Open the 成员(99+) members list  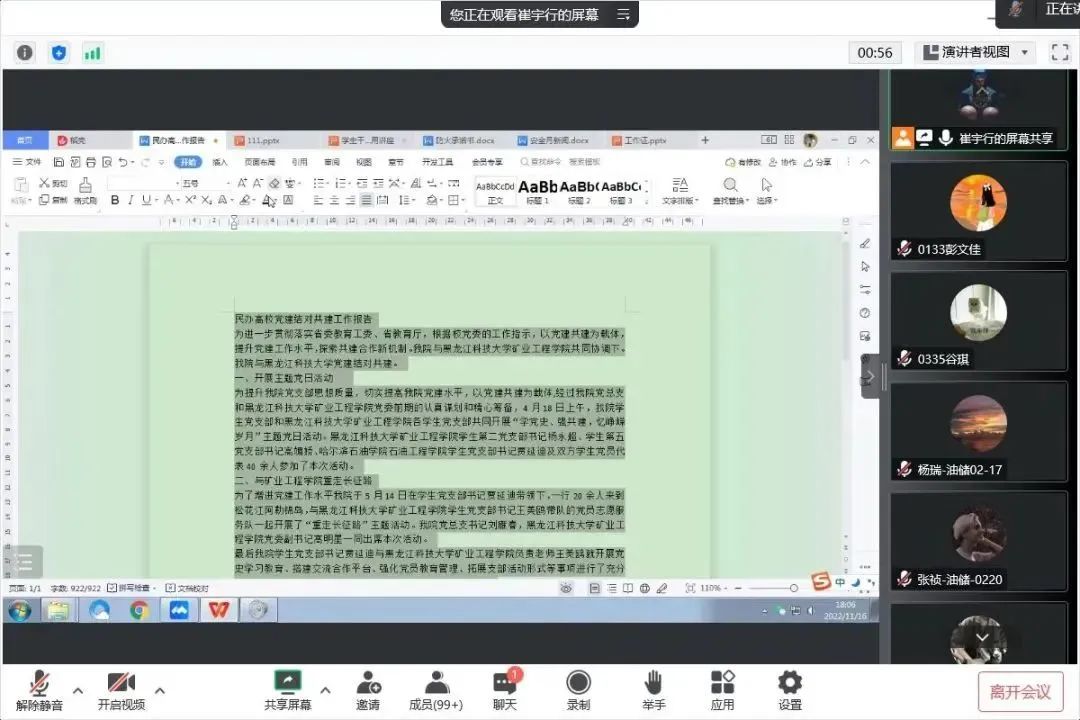pyautogui.click(x=436, y=684)
